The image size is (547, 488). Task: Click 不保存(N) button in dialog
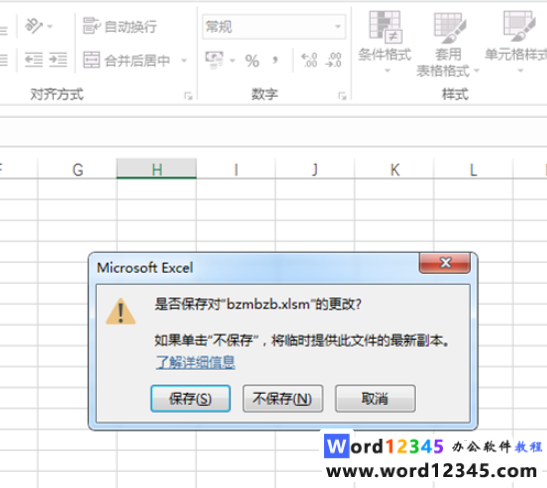point(283,398)
